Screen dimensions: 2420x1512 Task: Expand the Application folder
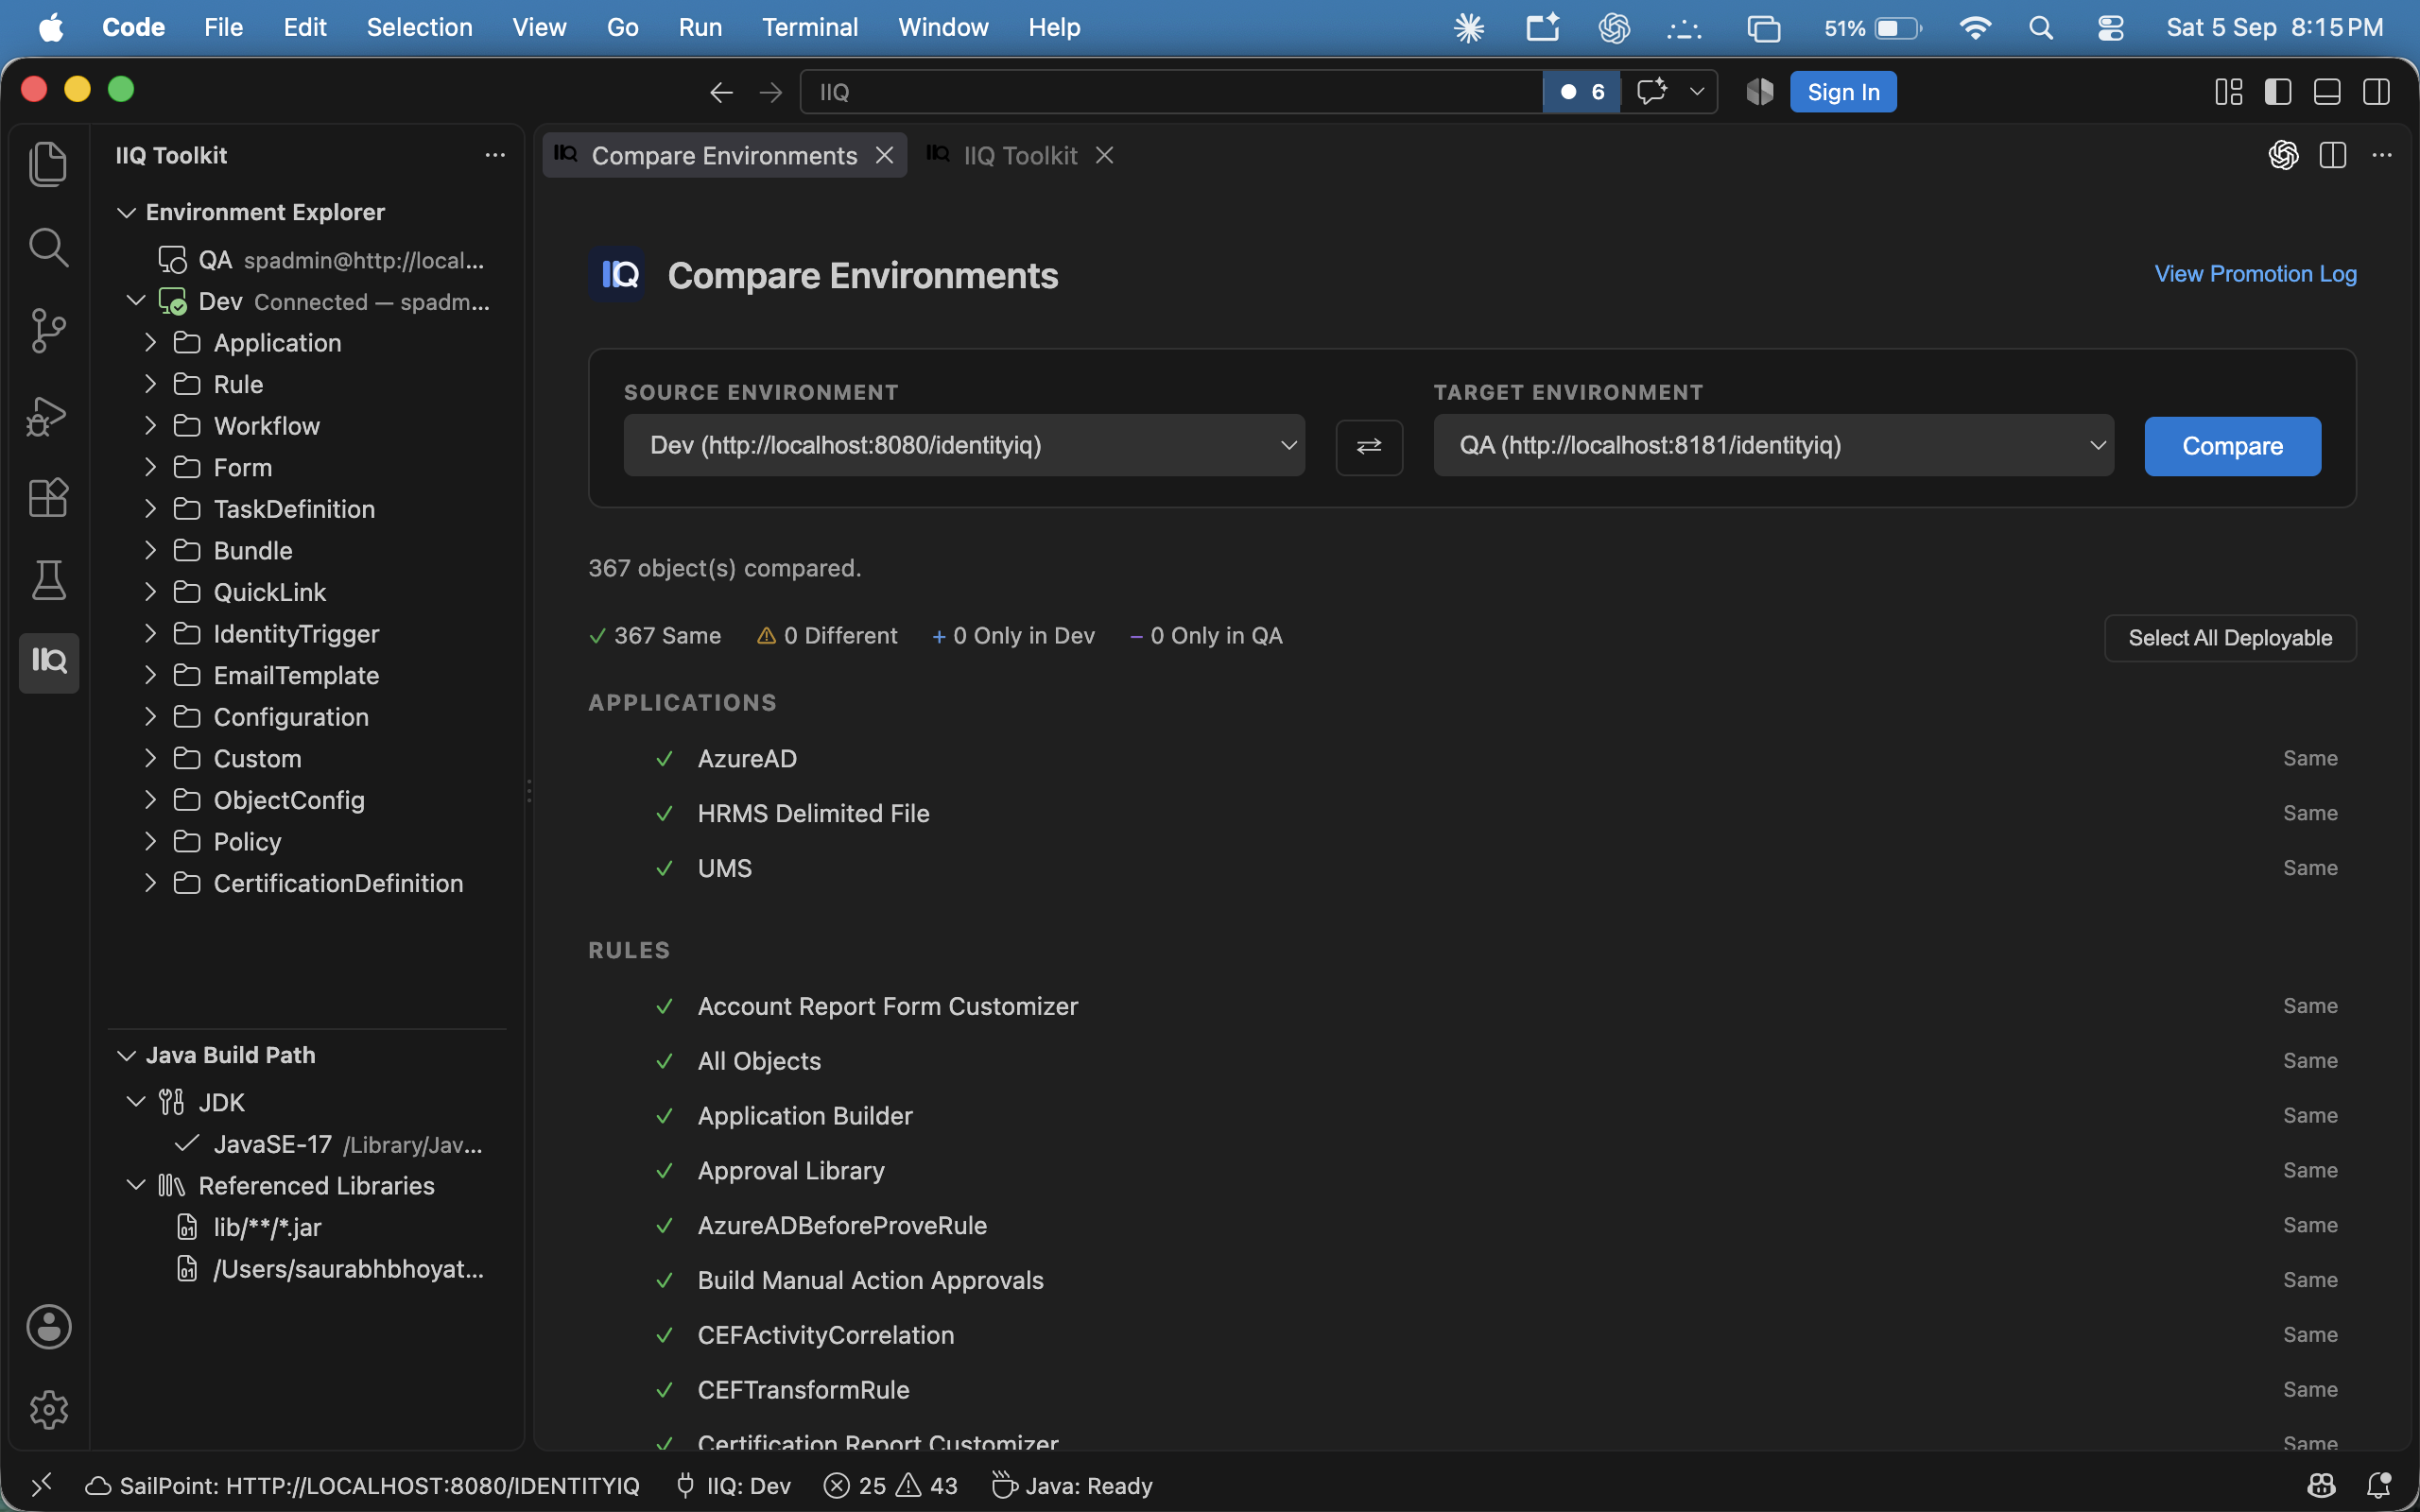point(150,343)
